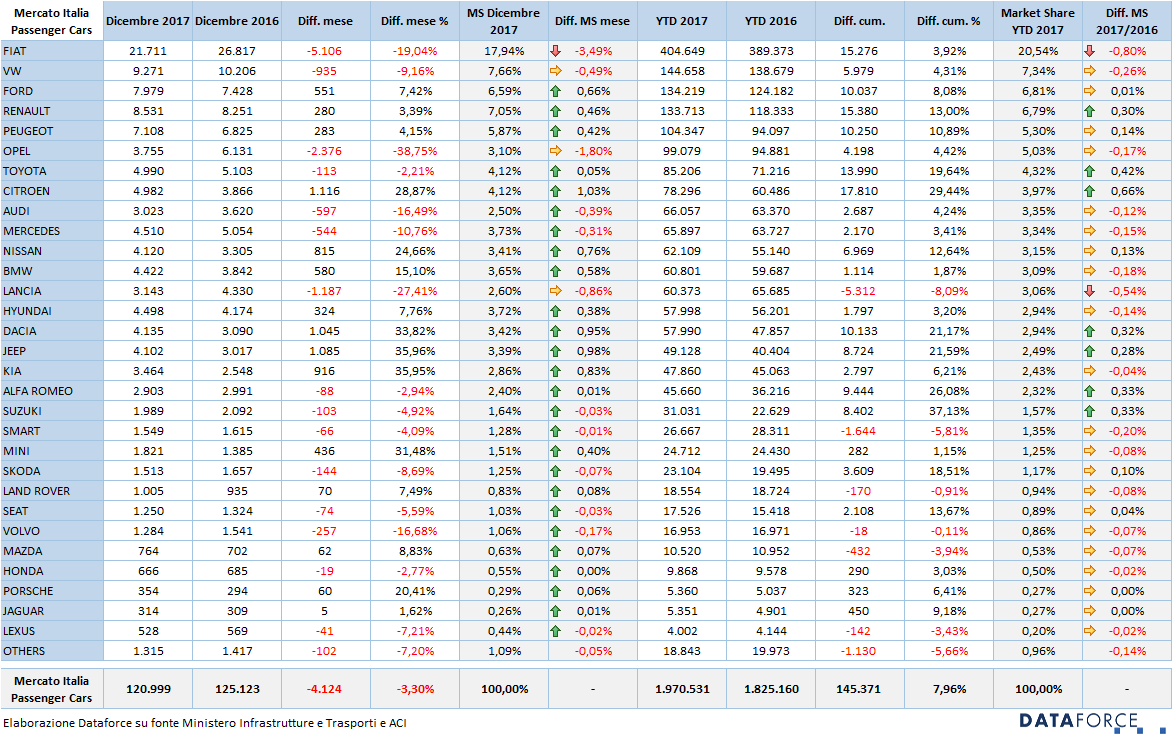Screen dimensions: 1172x737
Task: Click the 'Diff. mese %' column header
Action: (x=415, y=21)
